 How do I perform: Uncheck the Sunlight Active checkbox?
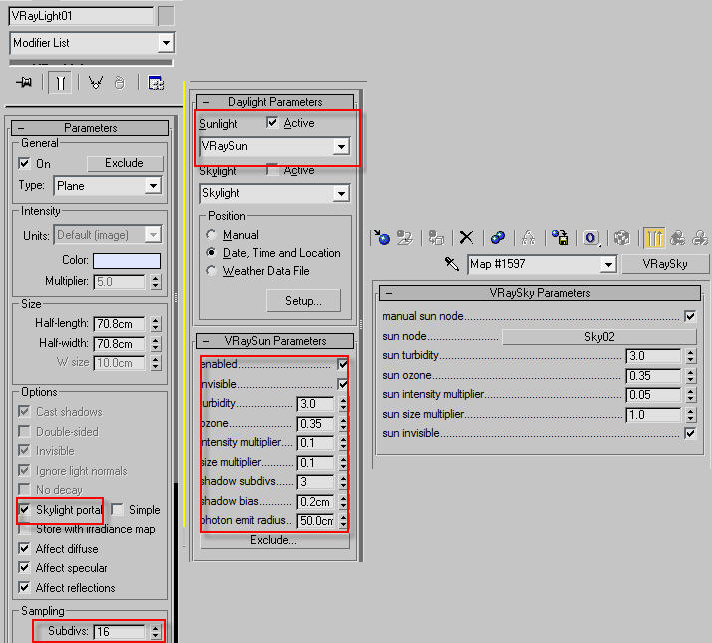click(272, 123)
